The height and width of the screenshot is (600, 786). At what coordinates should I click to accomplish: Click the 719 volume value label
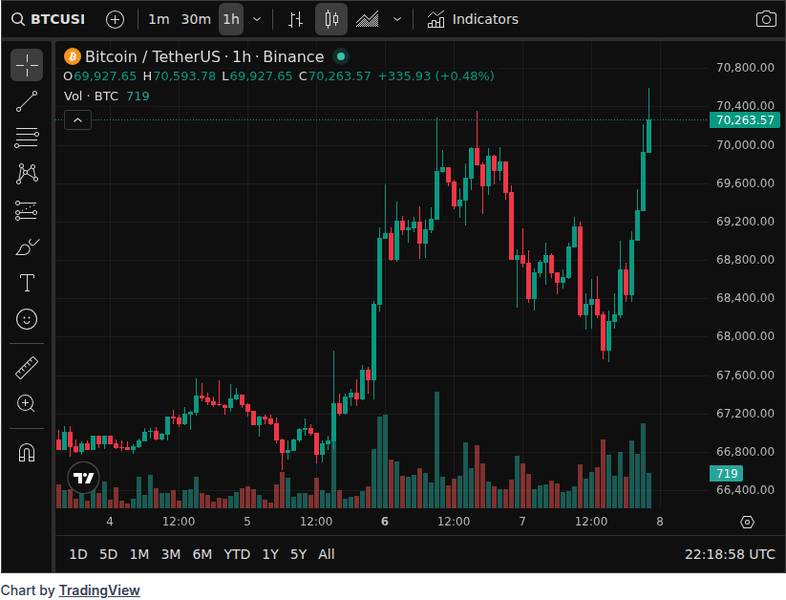click(726, 473)
